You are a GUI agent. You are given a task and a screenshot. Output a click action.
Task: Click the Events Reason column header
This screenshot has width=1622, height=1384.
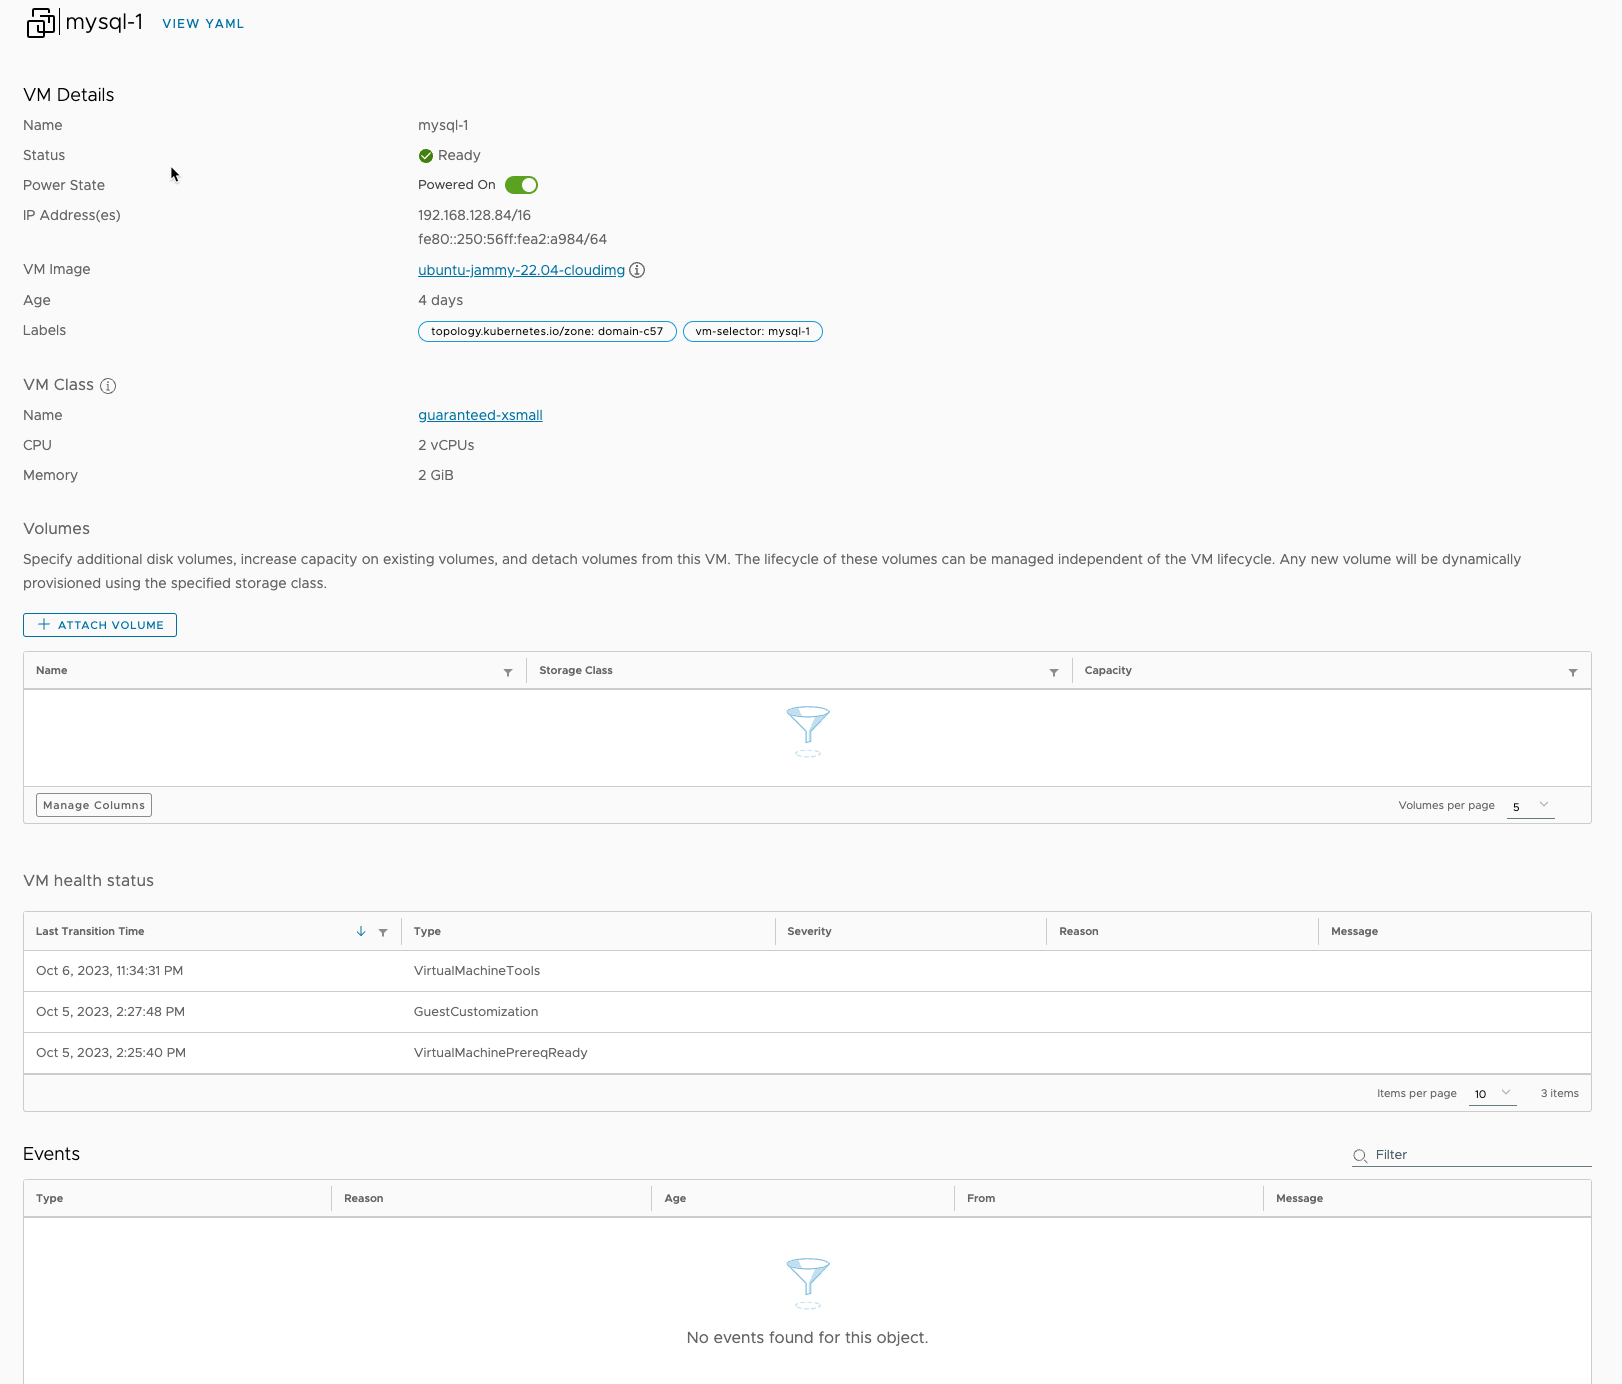tap(364, 1198)
